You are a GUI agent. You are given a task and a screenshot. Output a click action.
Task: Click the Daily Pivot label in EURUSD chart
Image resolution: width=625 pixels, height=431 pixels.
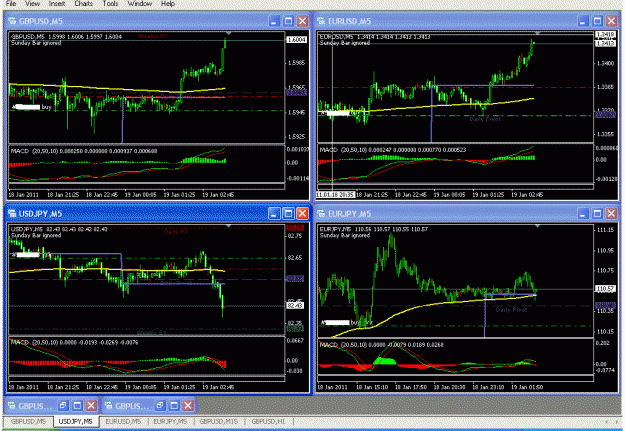coord(484,119)
